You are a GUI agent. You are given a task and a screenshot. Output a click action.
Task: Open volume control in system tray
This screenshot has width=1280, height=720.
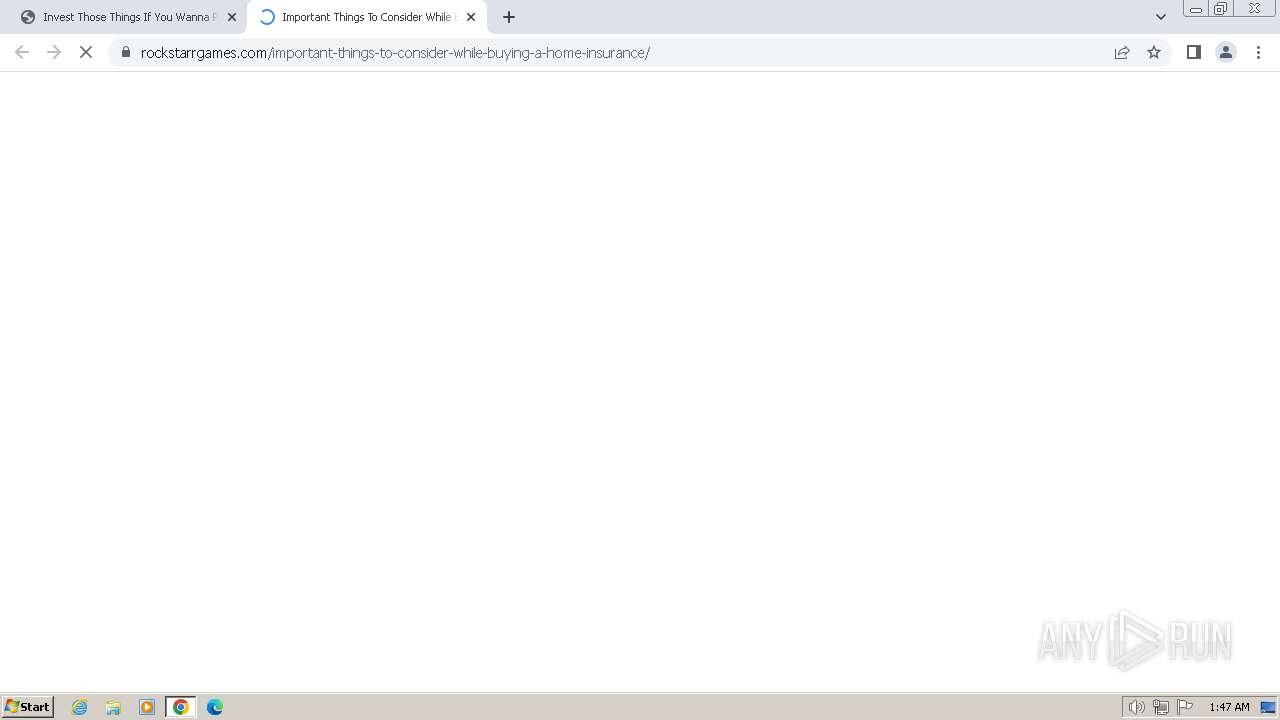coord(1137,707)
